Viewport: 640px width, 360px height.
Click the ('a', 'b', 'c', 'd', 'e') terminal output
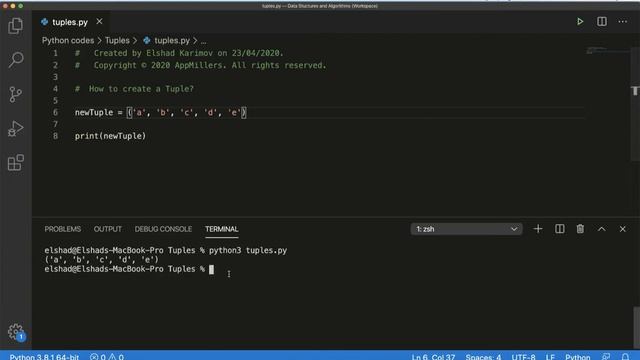(101, 260)
